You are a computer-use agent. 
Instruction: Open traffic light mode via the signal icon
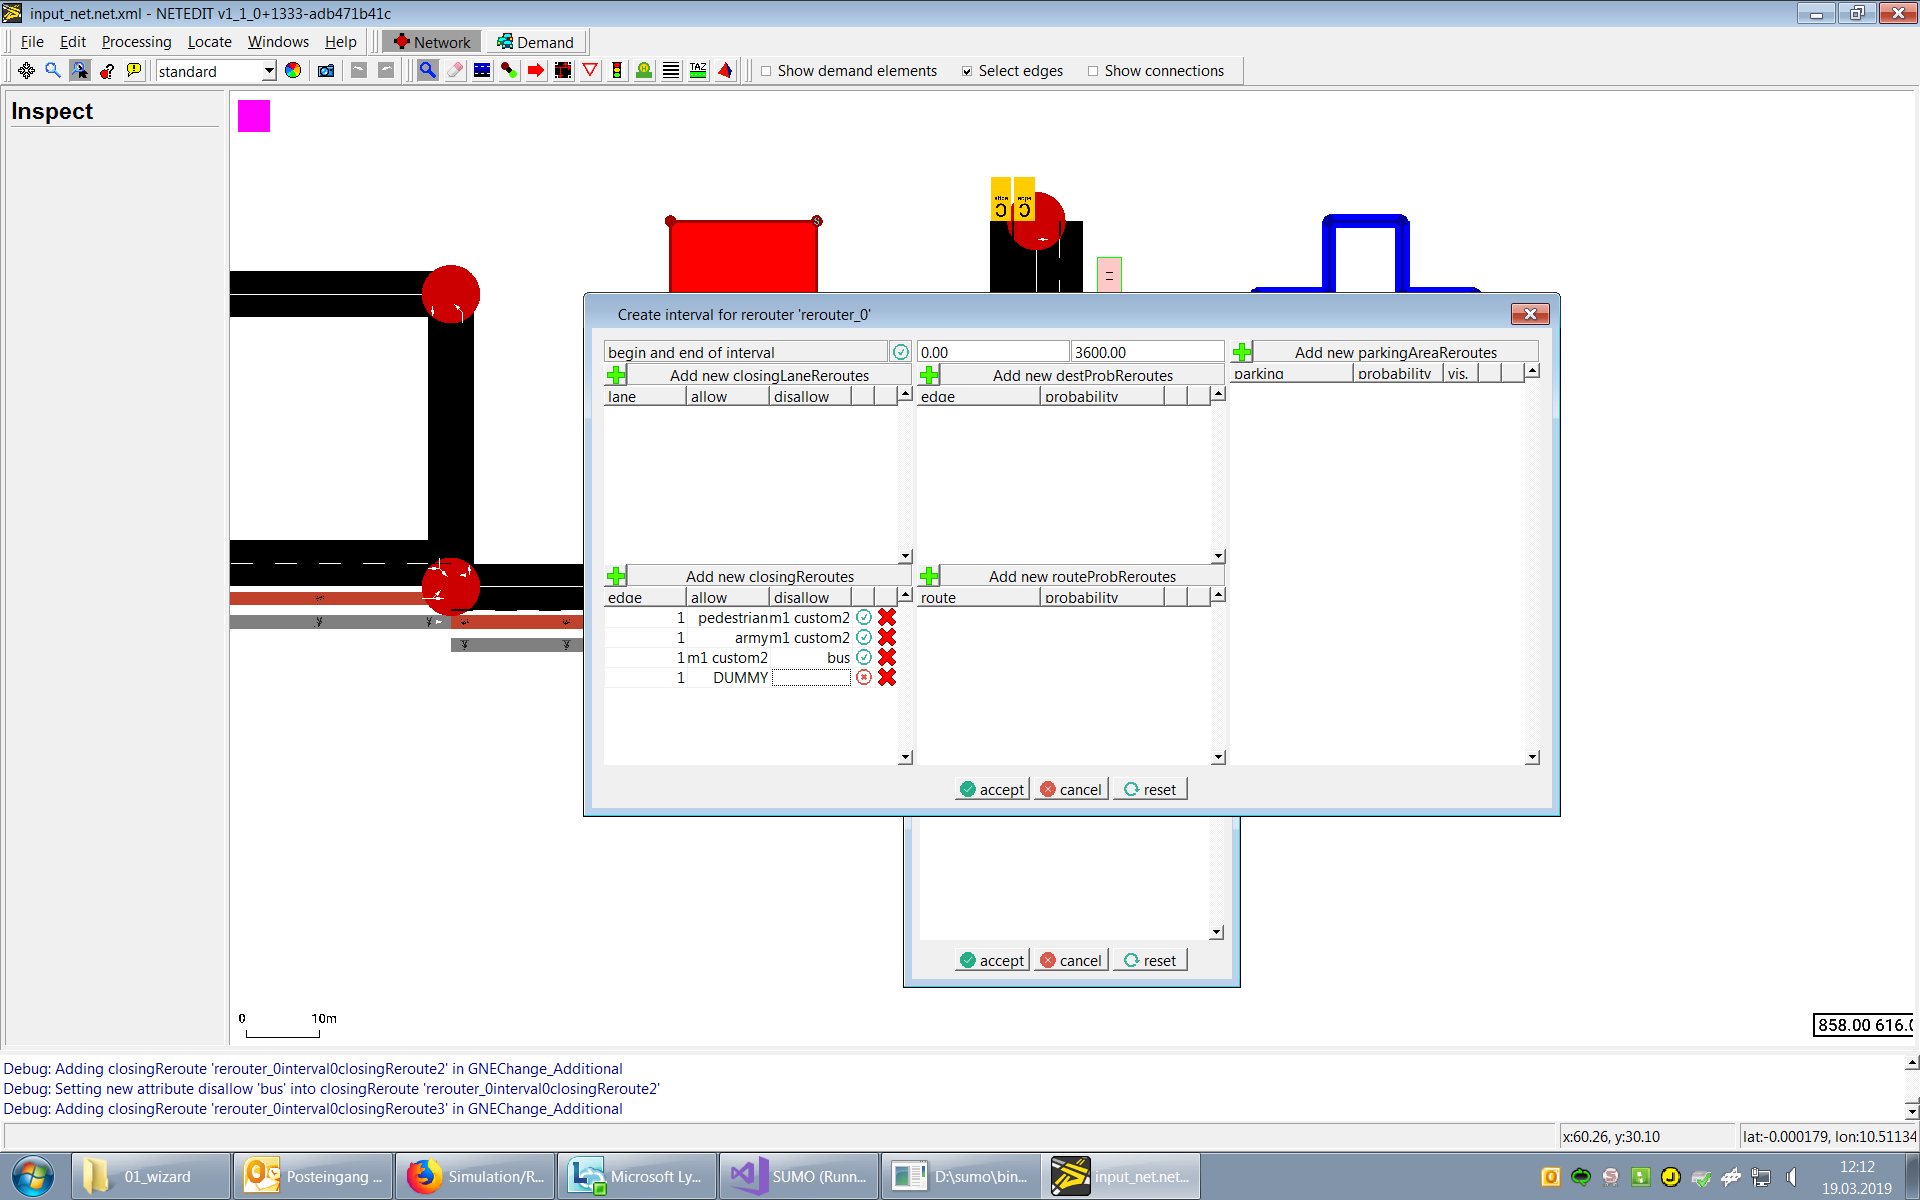pos(617,71)
